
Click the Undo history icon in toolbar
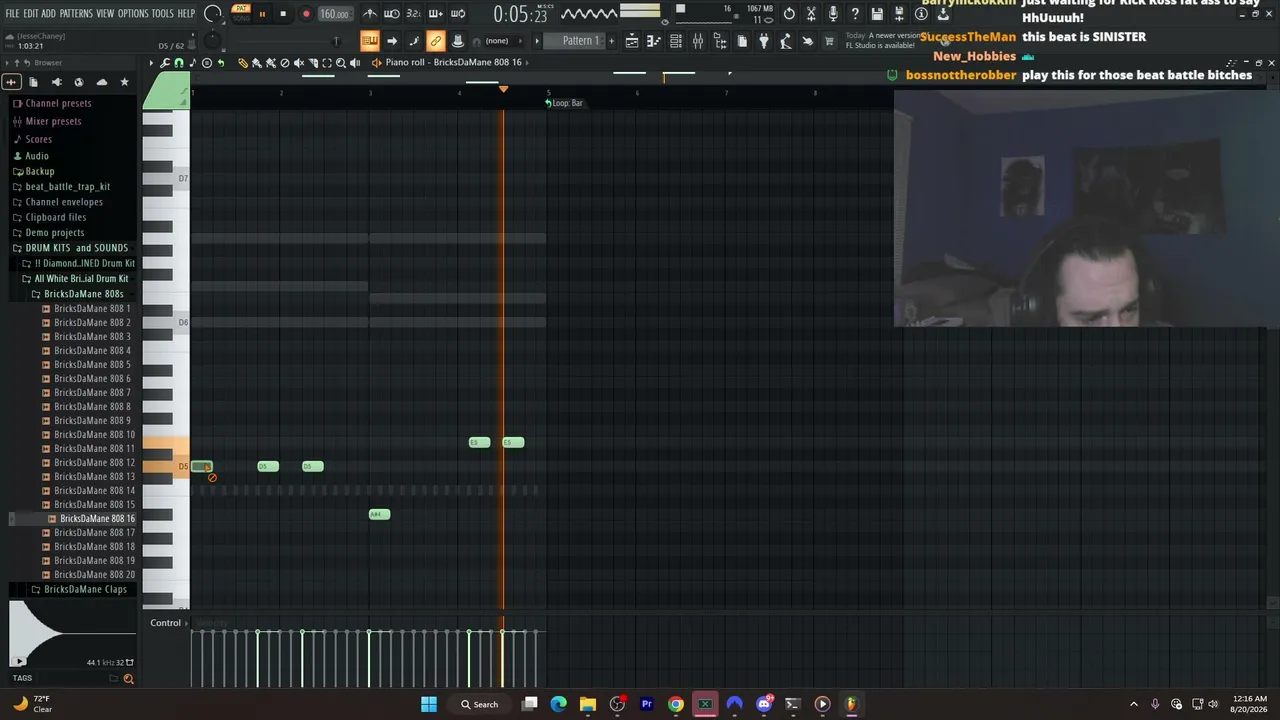coord(789,14)
